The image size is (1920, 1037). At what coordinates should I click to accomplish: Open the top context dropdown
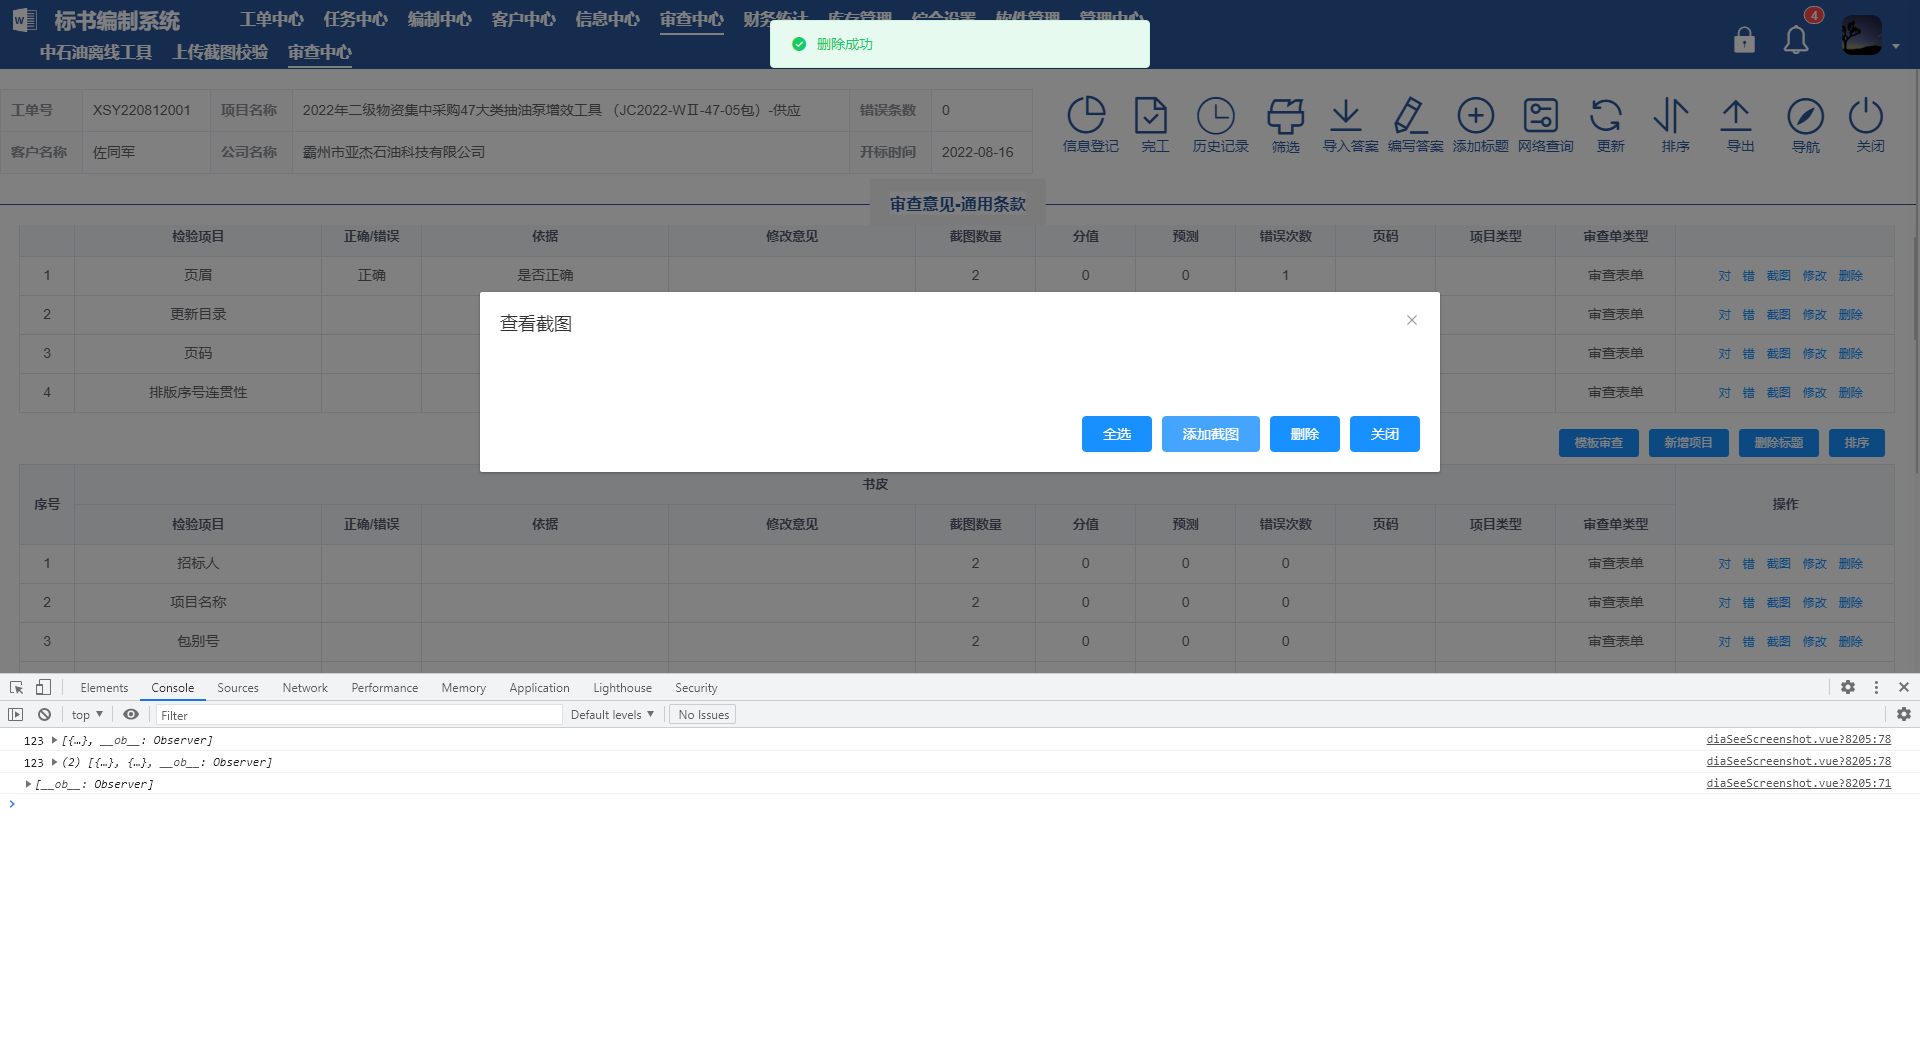point(87,714)
